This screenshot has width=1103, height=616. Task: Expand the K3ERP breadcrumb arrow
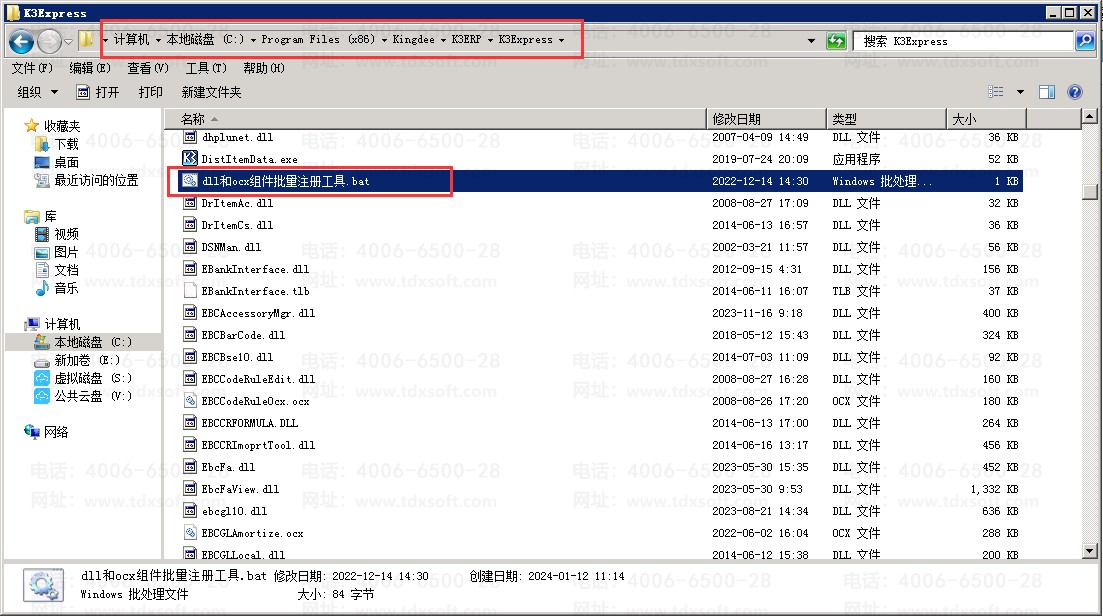pos(490,40)
